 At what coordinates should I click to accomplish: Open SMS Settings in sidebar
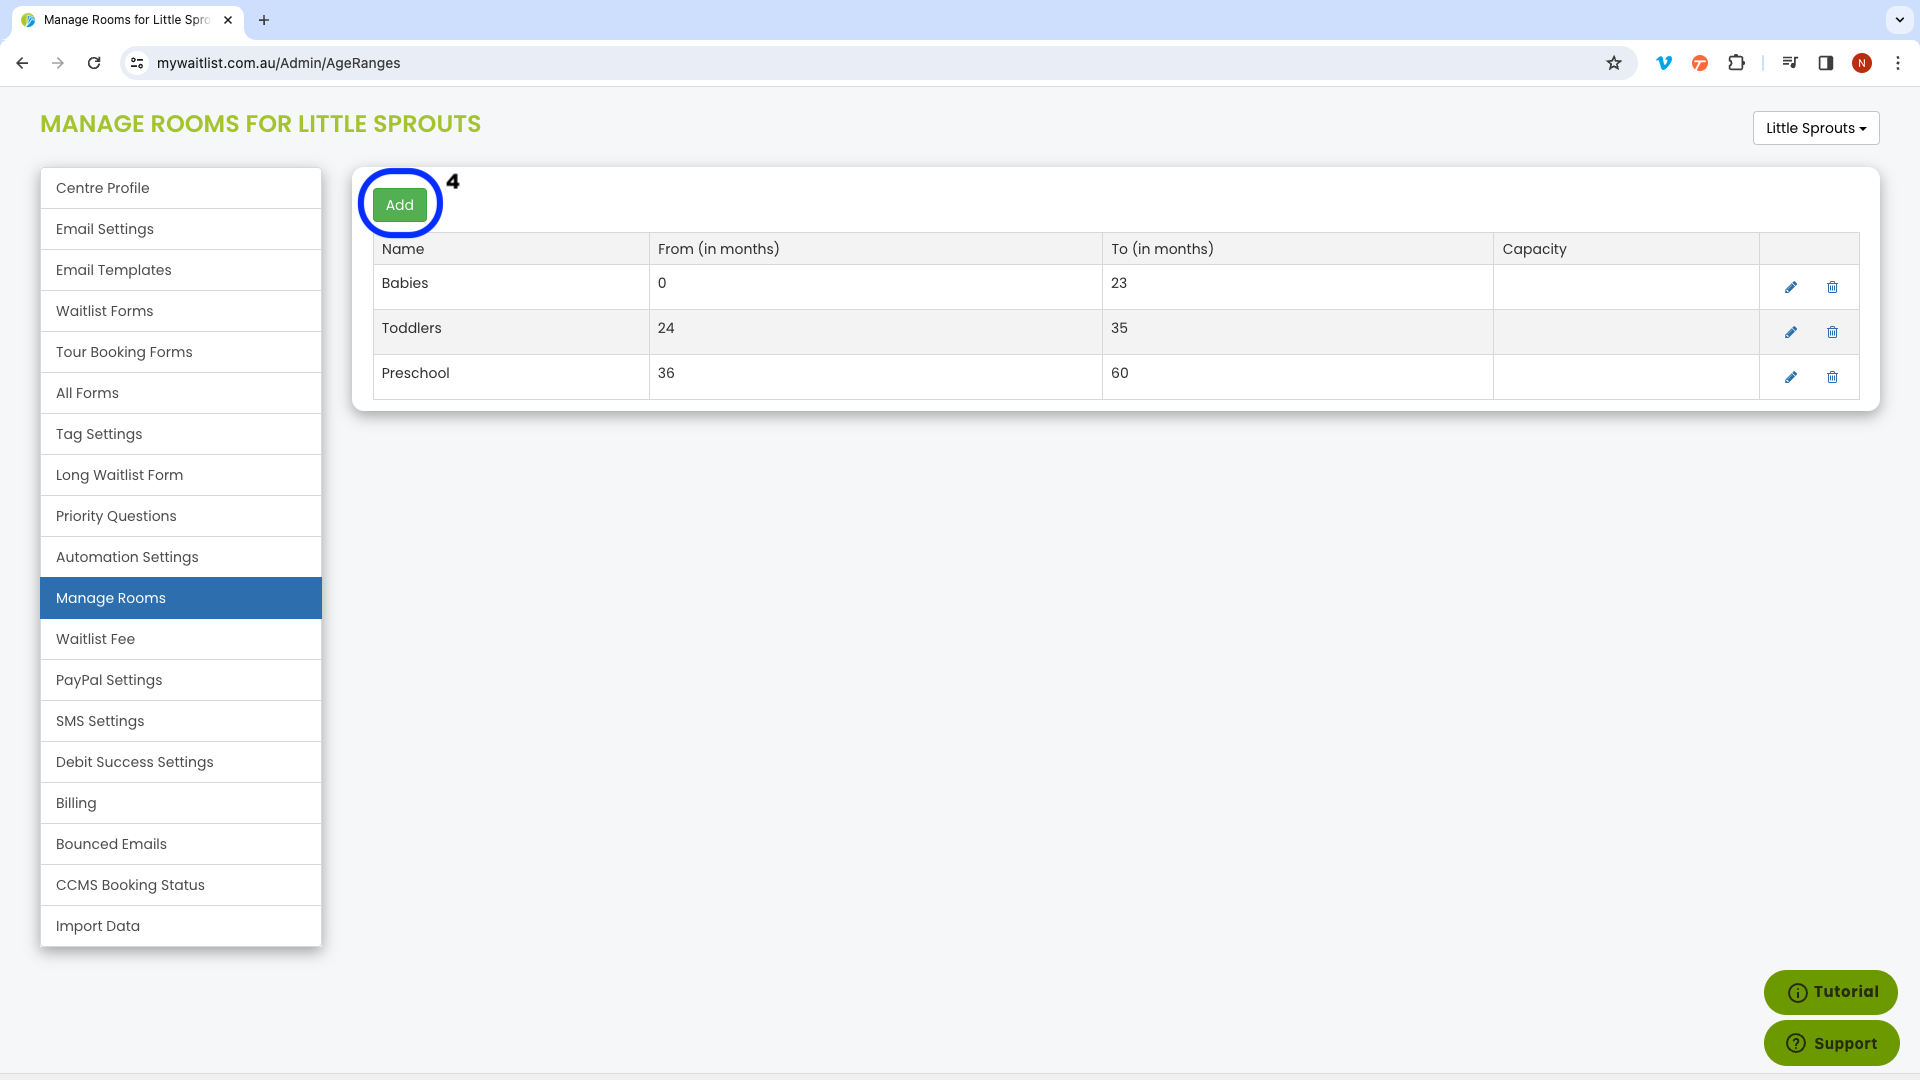(x=181, y=721)
